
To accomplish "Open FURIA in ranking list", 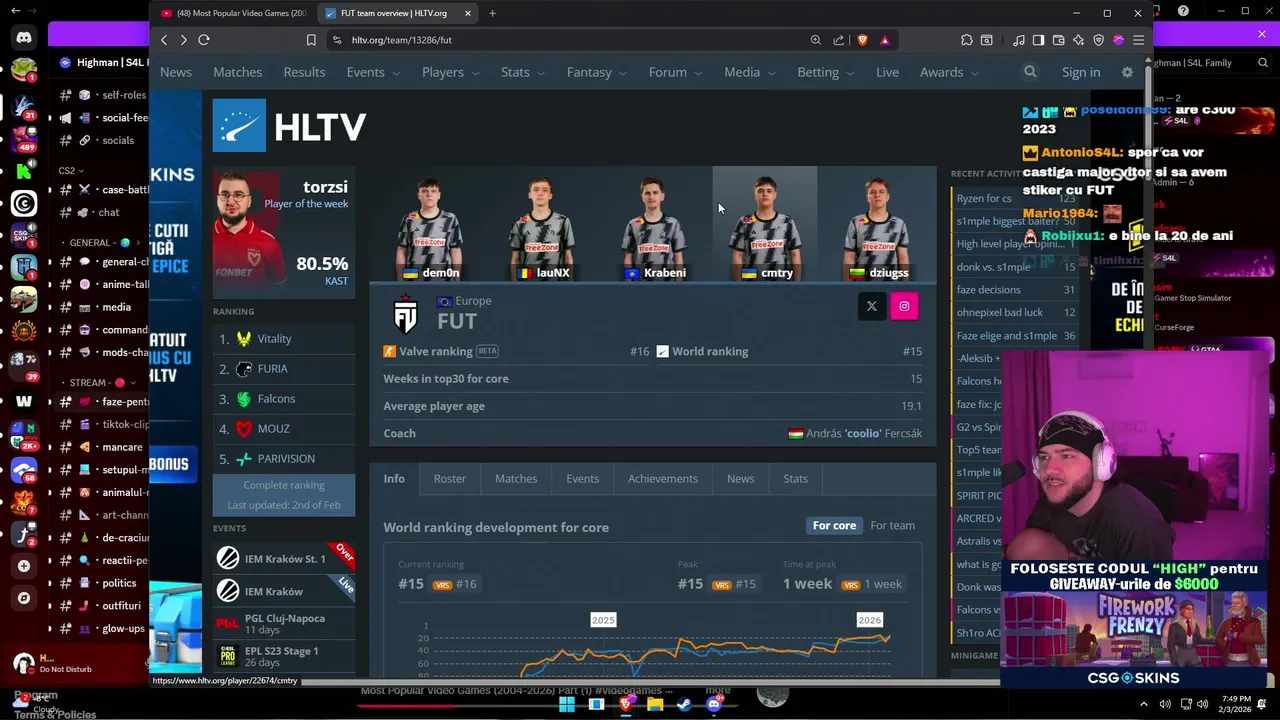I will point(272,369).
